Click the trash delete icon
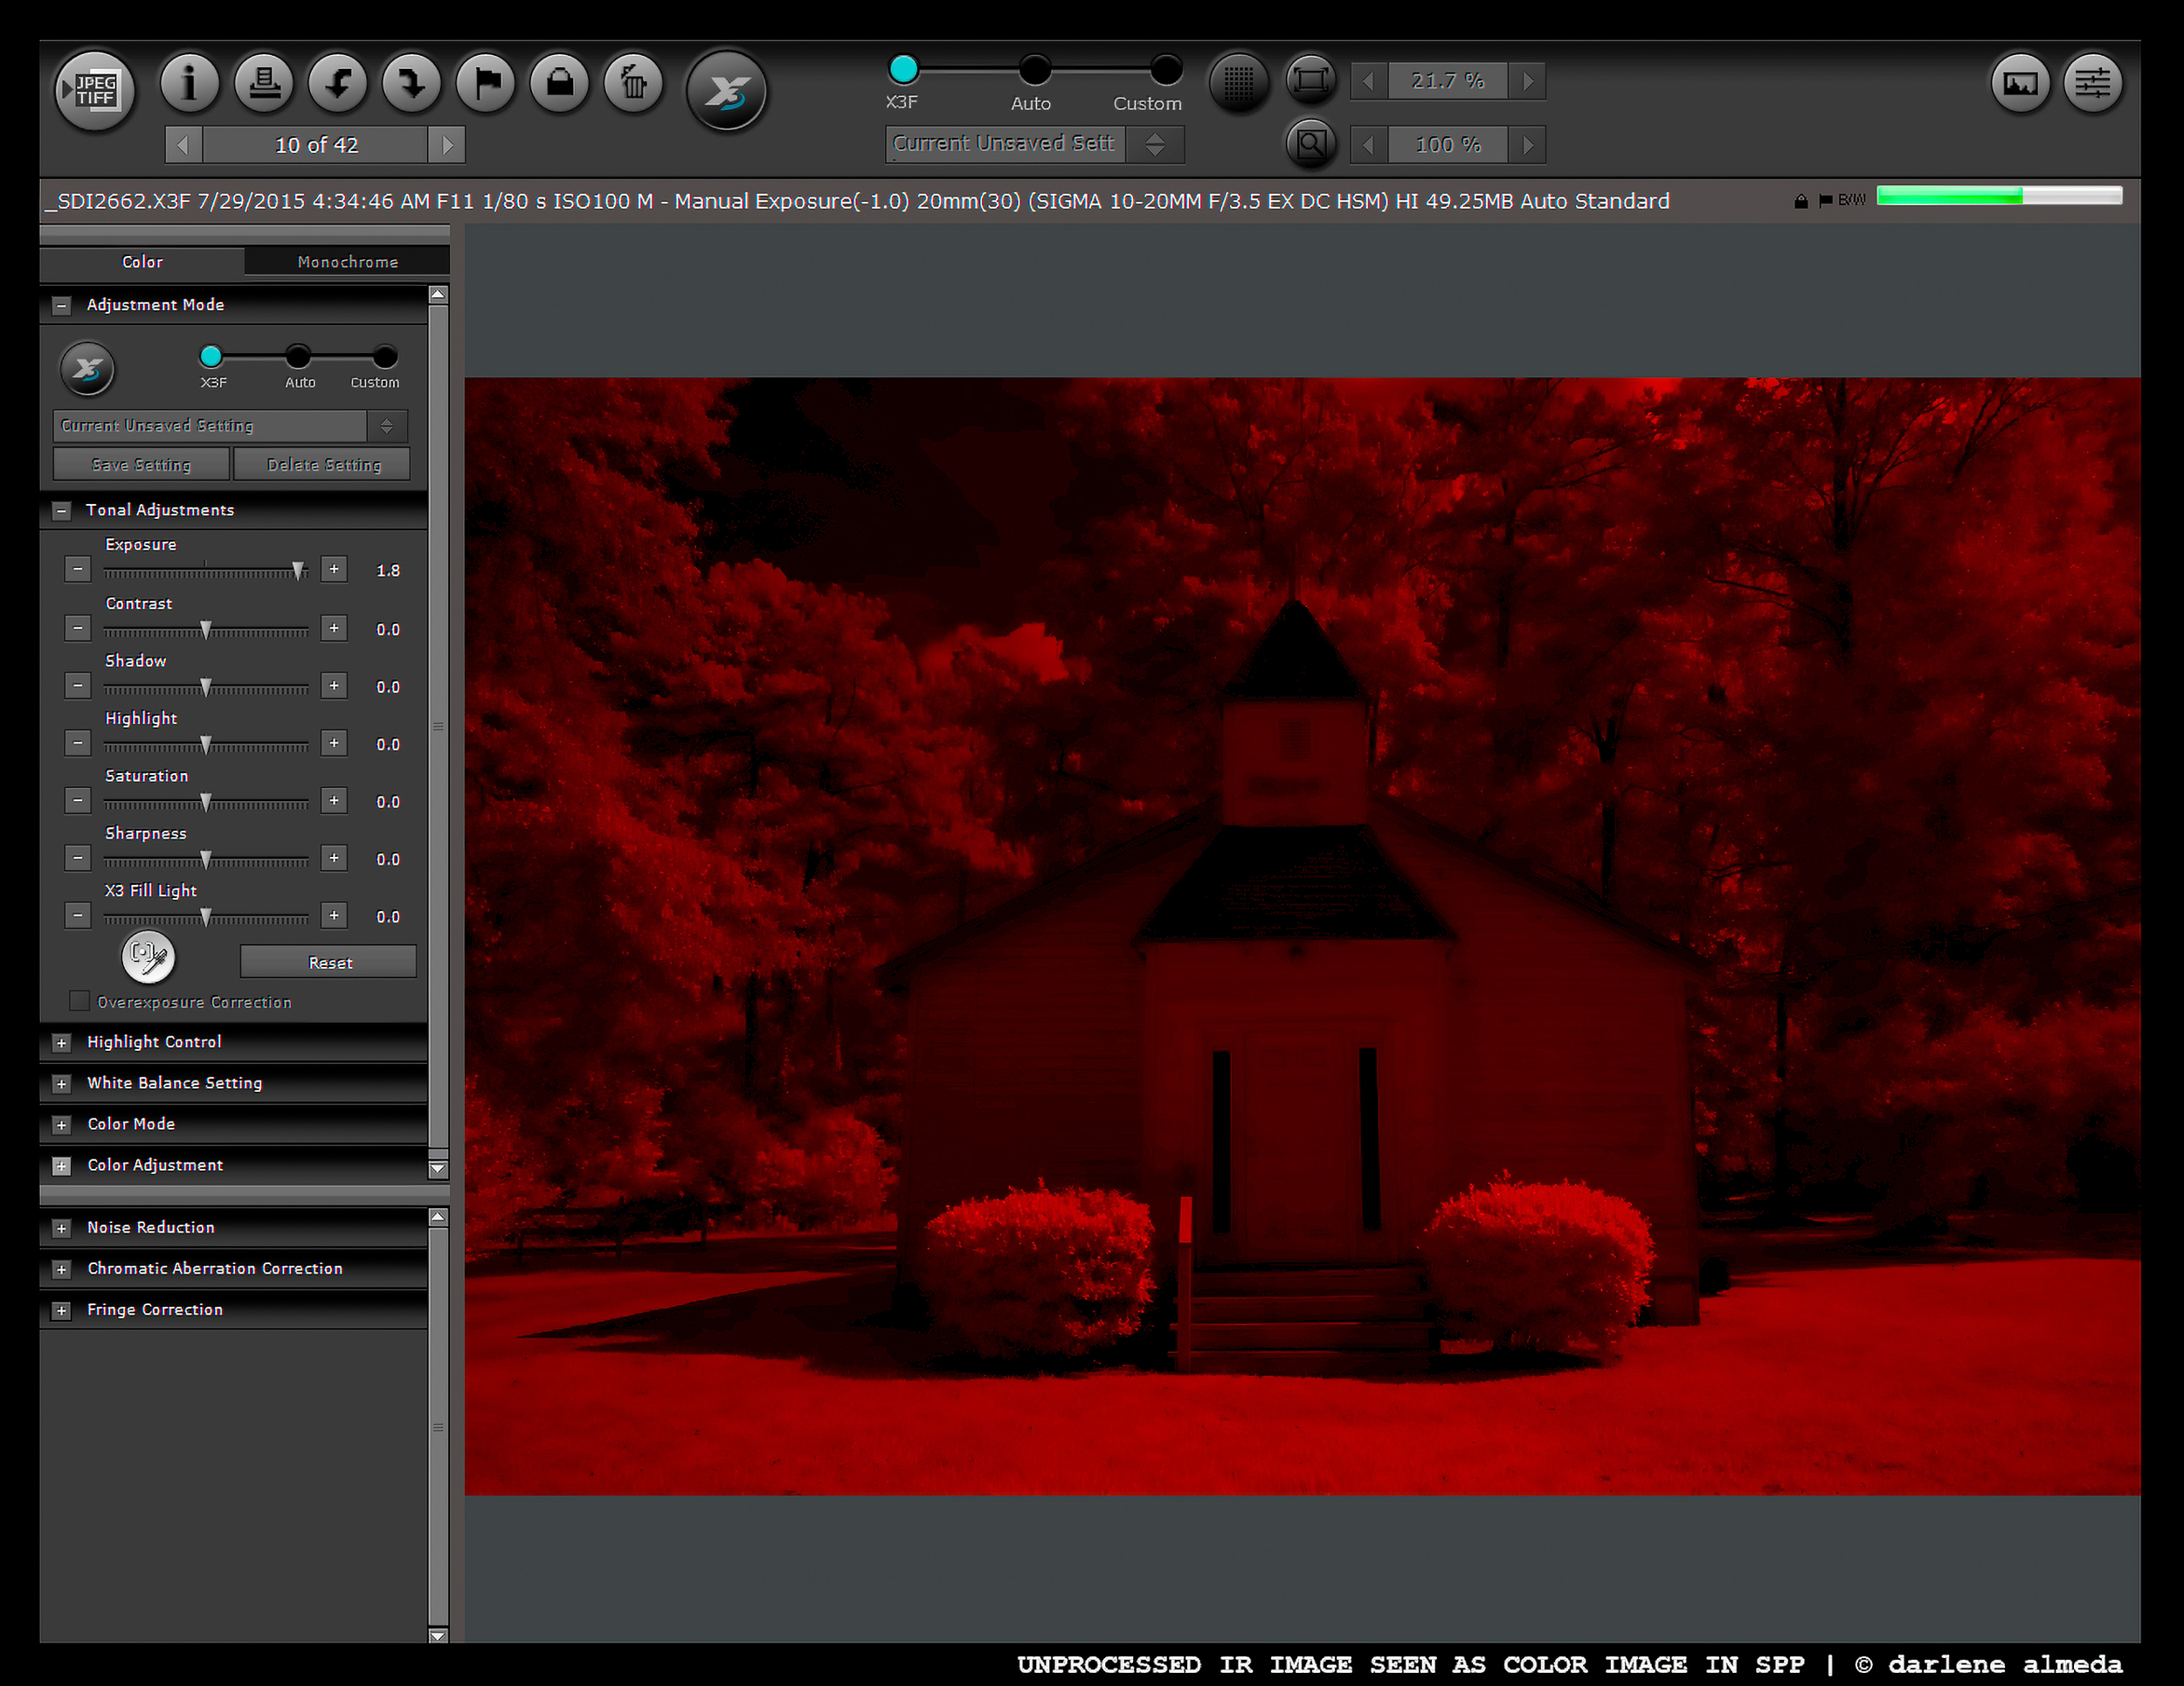The image size is (2184, 1686). click(633, 82)
